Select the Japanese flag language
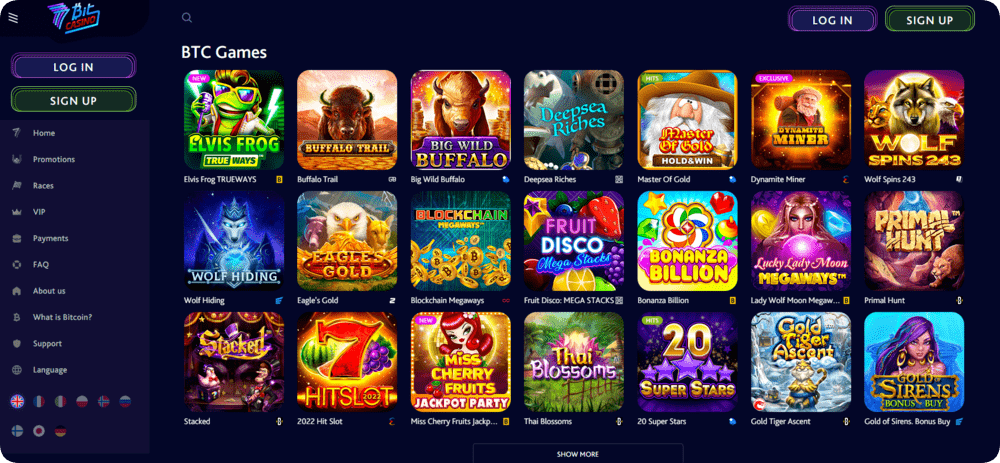Image resolution: width=1000 pixels, height=463 pixels. pyautogui.click(x=39, y=431)
